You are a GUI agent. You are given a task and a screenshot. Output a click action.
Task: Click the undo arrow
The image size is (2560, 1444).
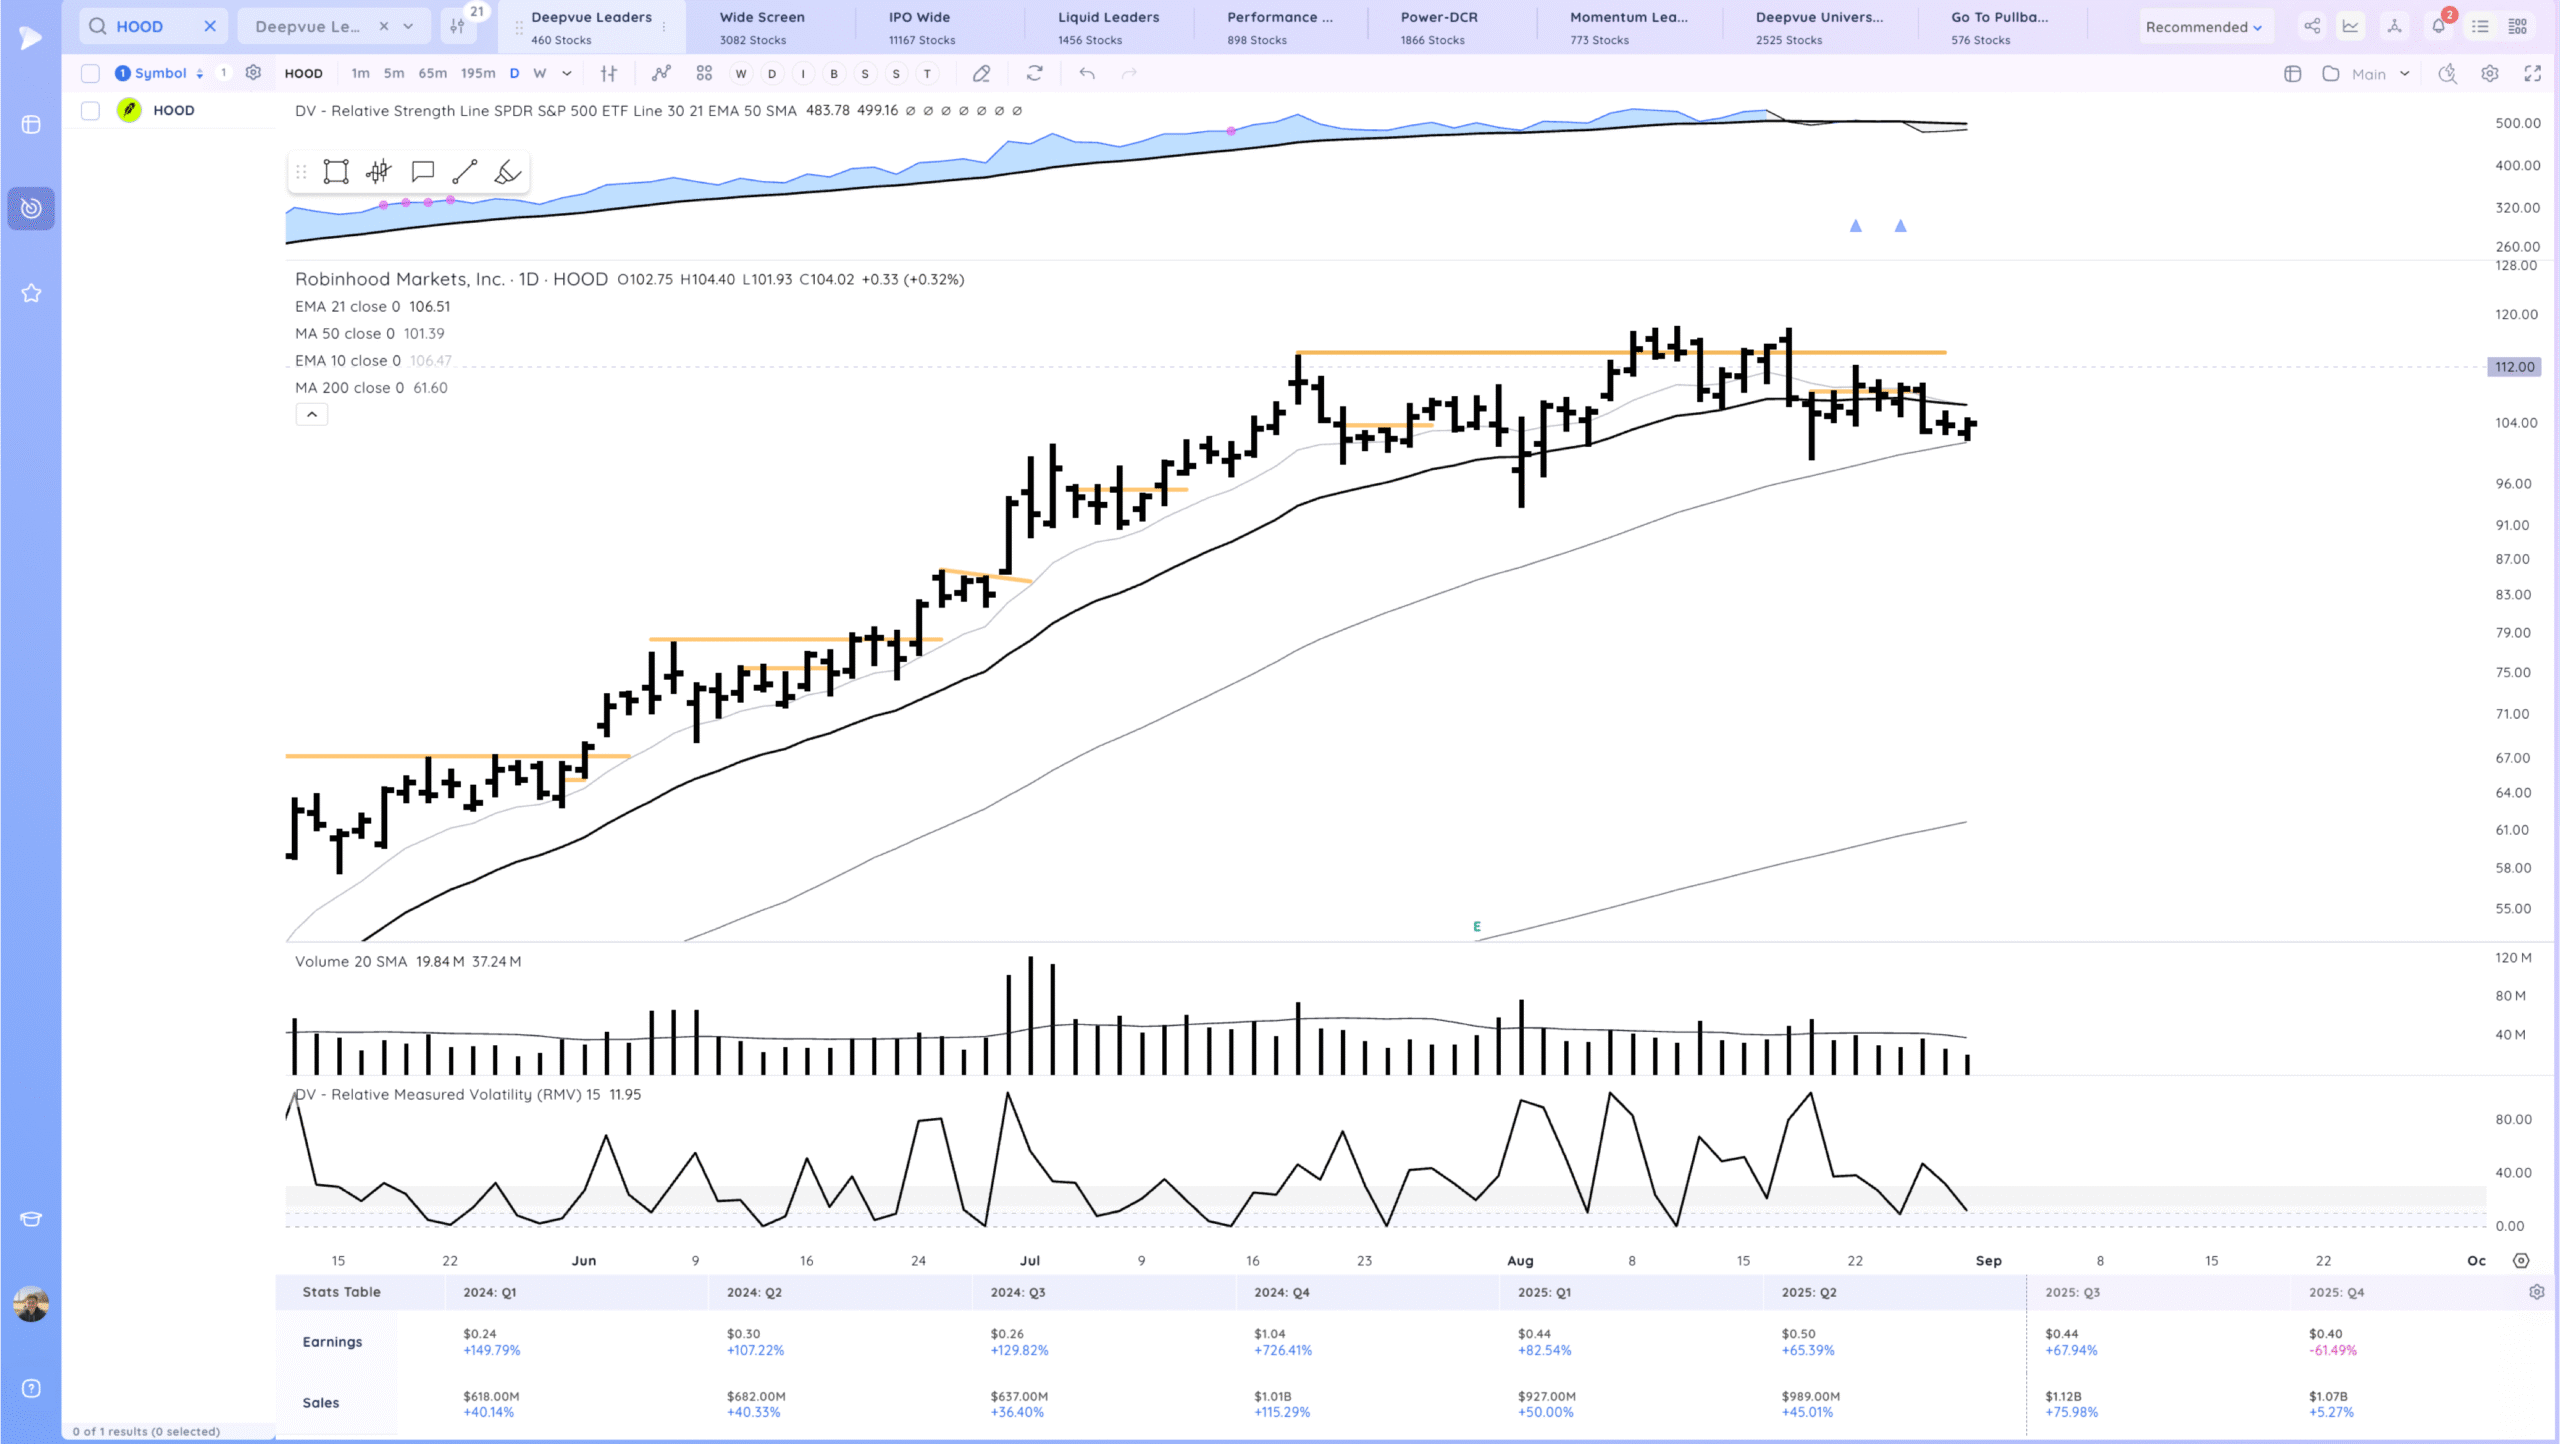[x=1087, y=73]
